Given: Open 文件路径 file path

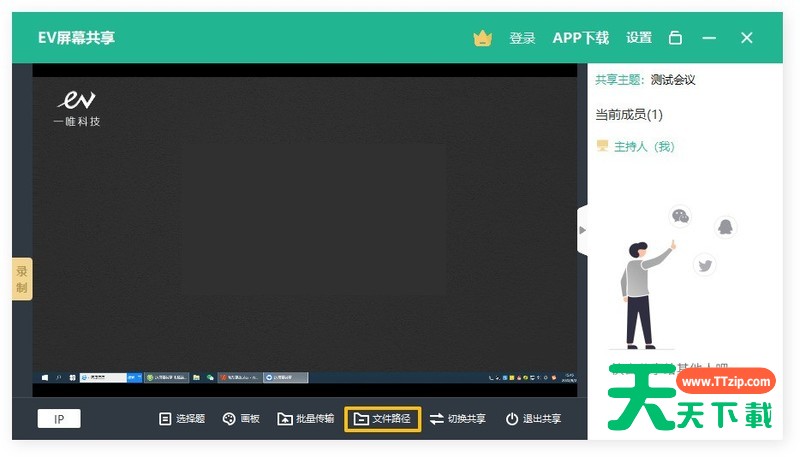Looking at the screenshot, I should [x=382, y=419].
